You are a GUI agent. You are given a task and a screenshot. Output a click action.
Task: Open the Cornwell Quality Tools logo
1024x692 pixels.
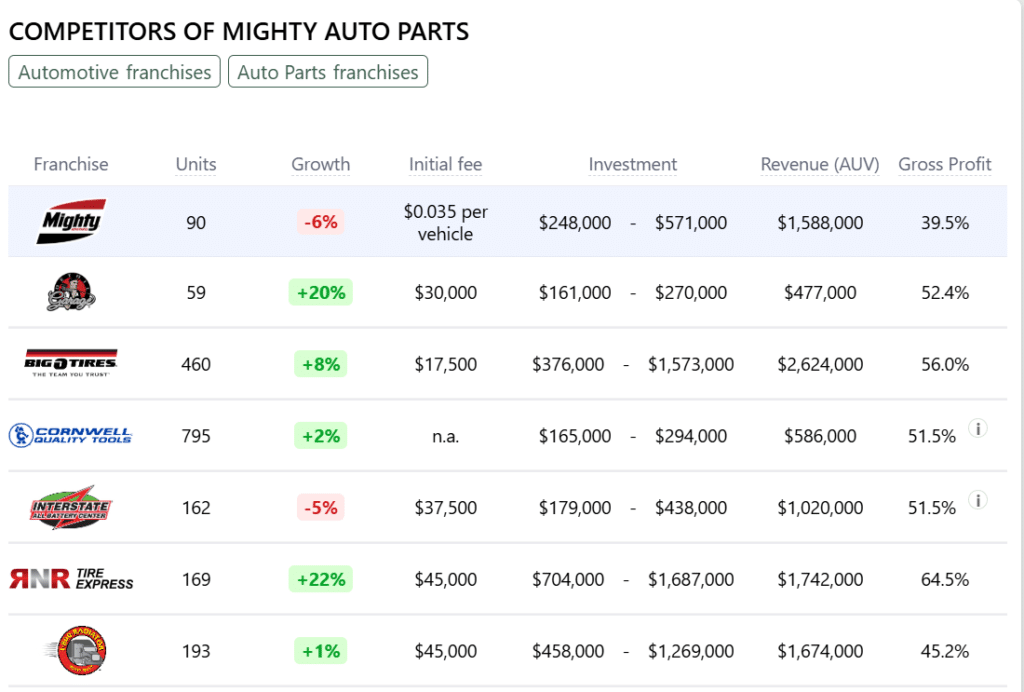pos(71,435)
